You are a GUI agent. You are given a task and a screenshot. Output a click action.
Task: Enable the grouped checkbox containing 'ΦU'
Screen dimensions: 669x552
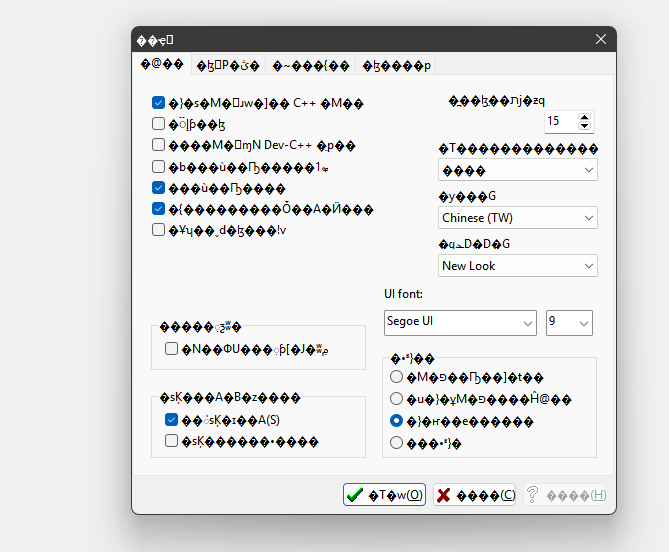172,349
